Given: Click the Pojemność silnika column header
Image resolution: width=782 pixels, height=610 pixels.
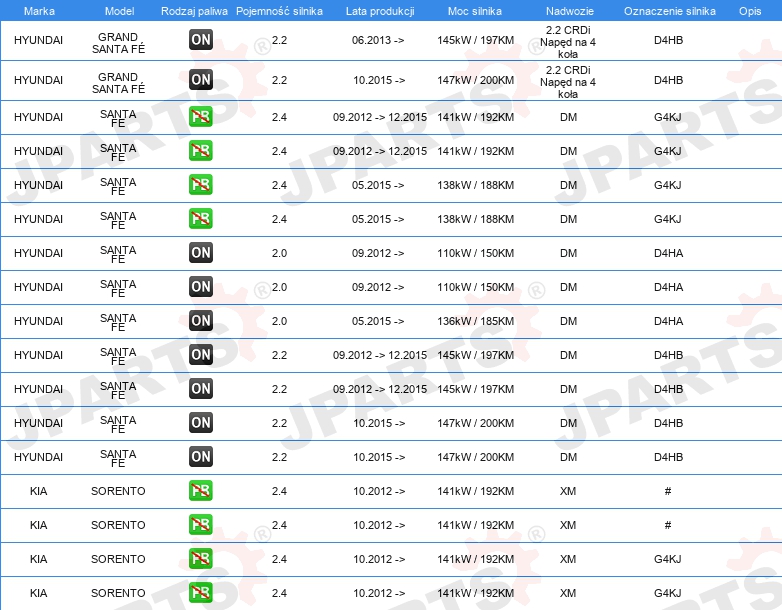Looking at the screenshot, I should click(279, 11).
